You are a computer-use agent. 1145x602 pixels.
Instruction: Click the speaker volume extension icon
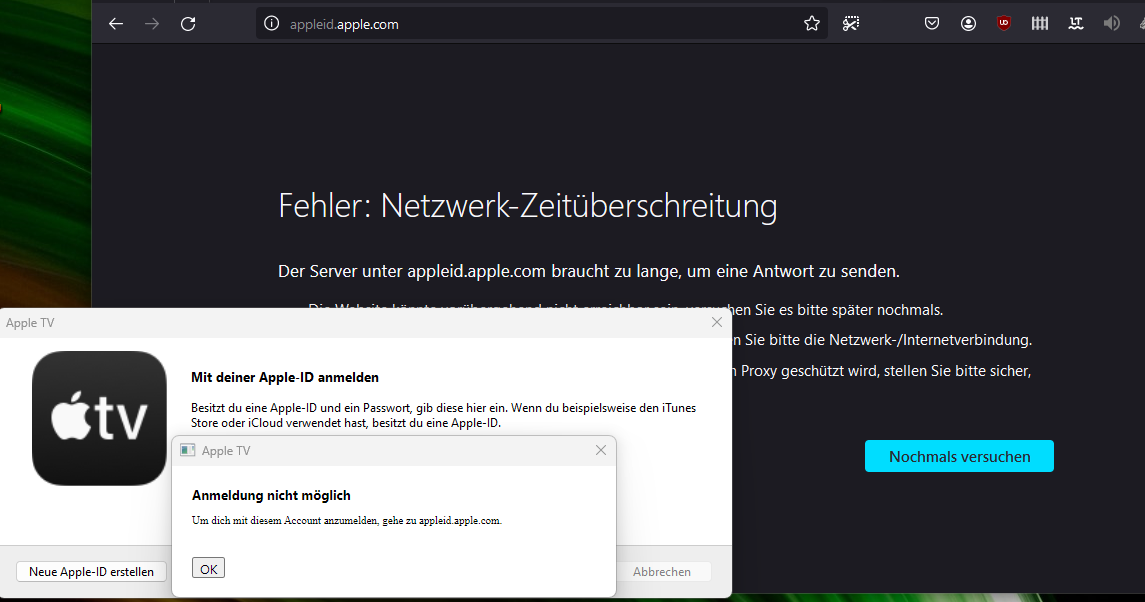point(1111,23)
